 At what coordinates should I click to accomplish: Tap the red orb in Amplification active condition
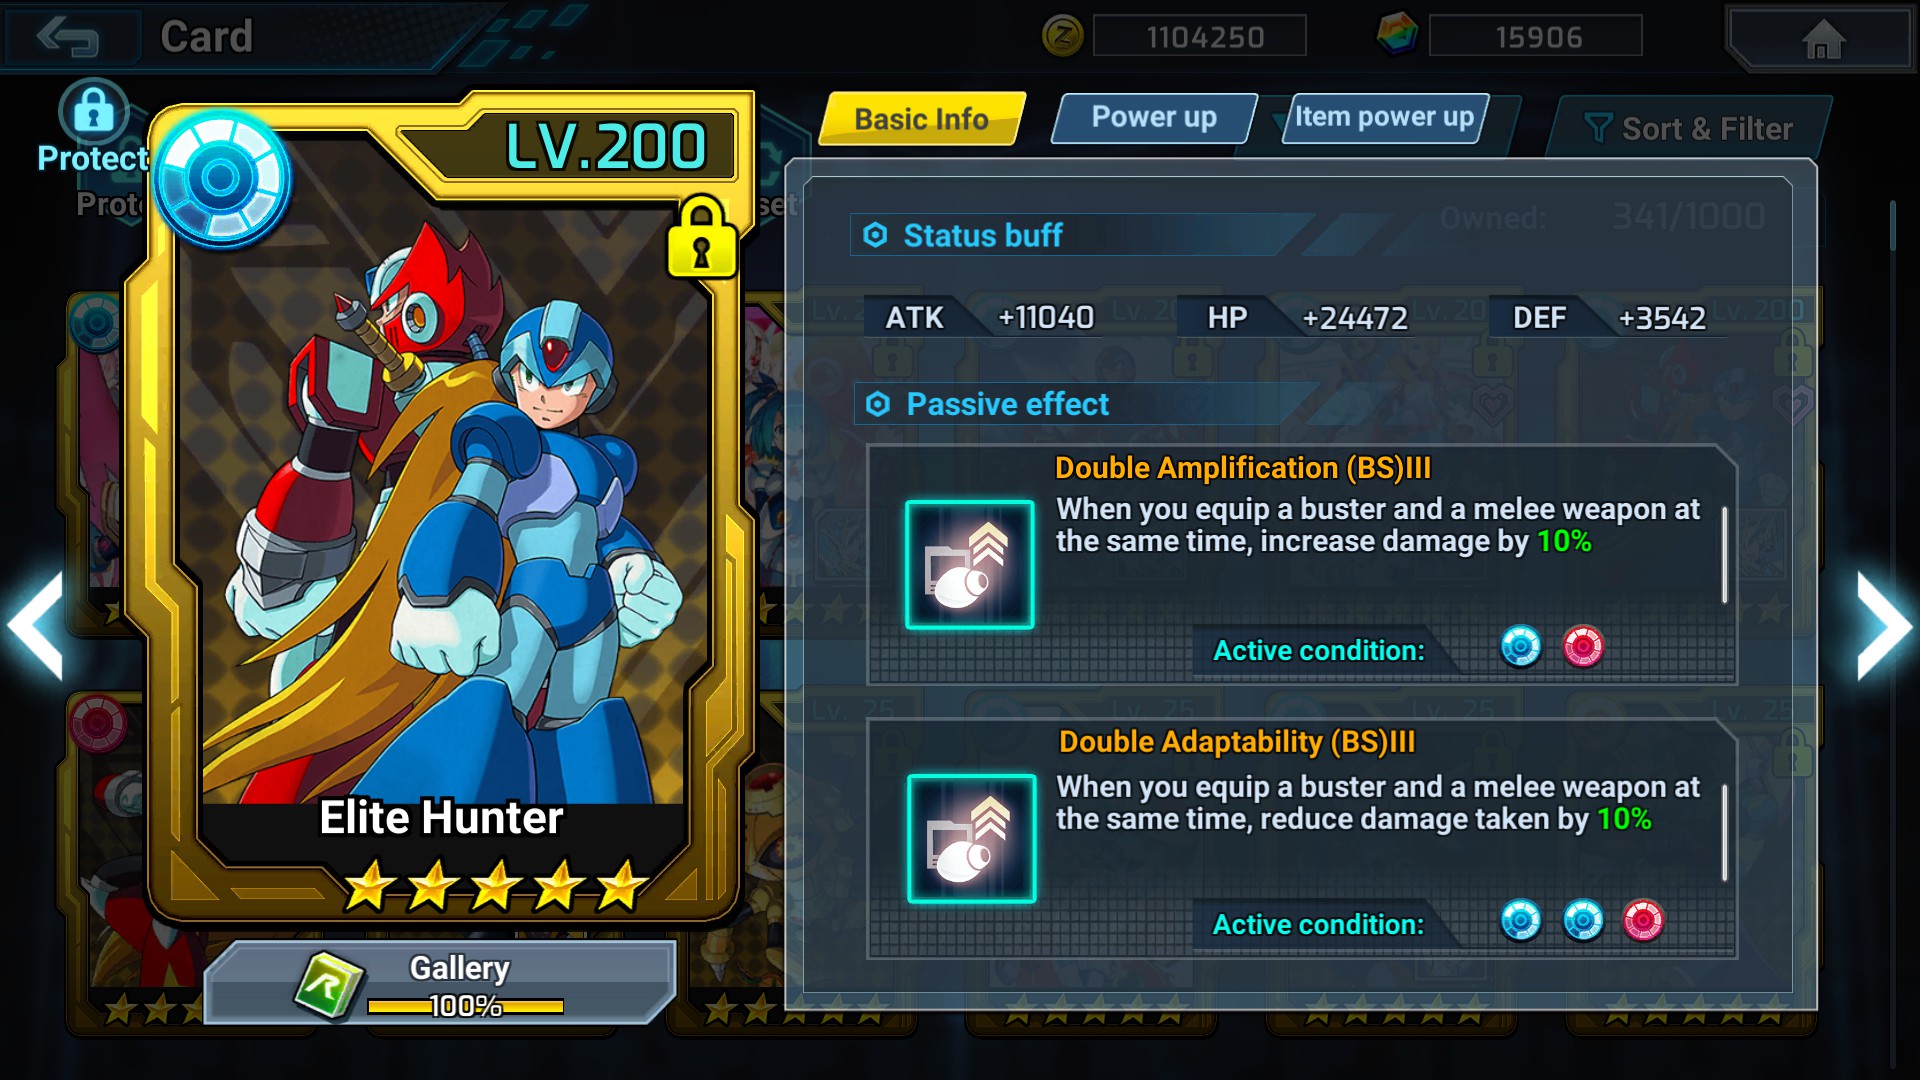point(1583,647)
